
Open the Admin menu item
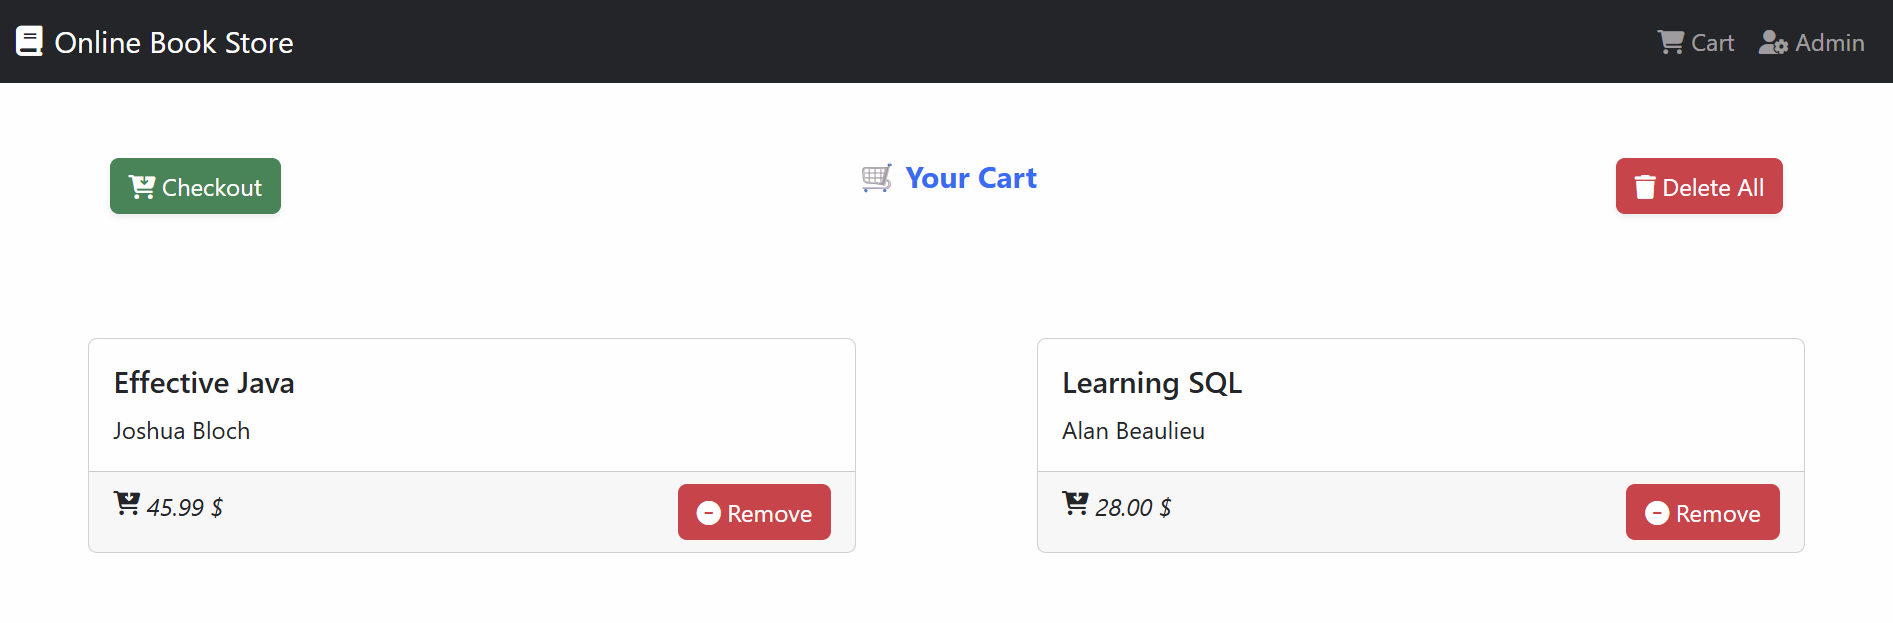pos(1812,42)
